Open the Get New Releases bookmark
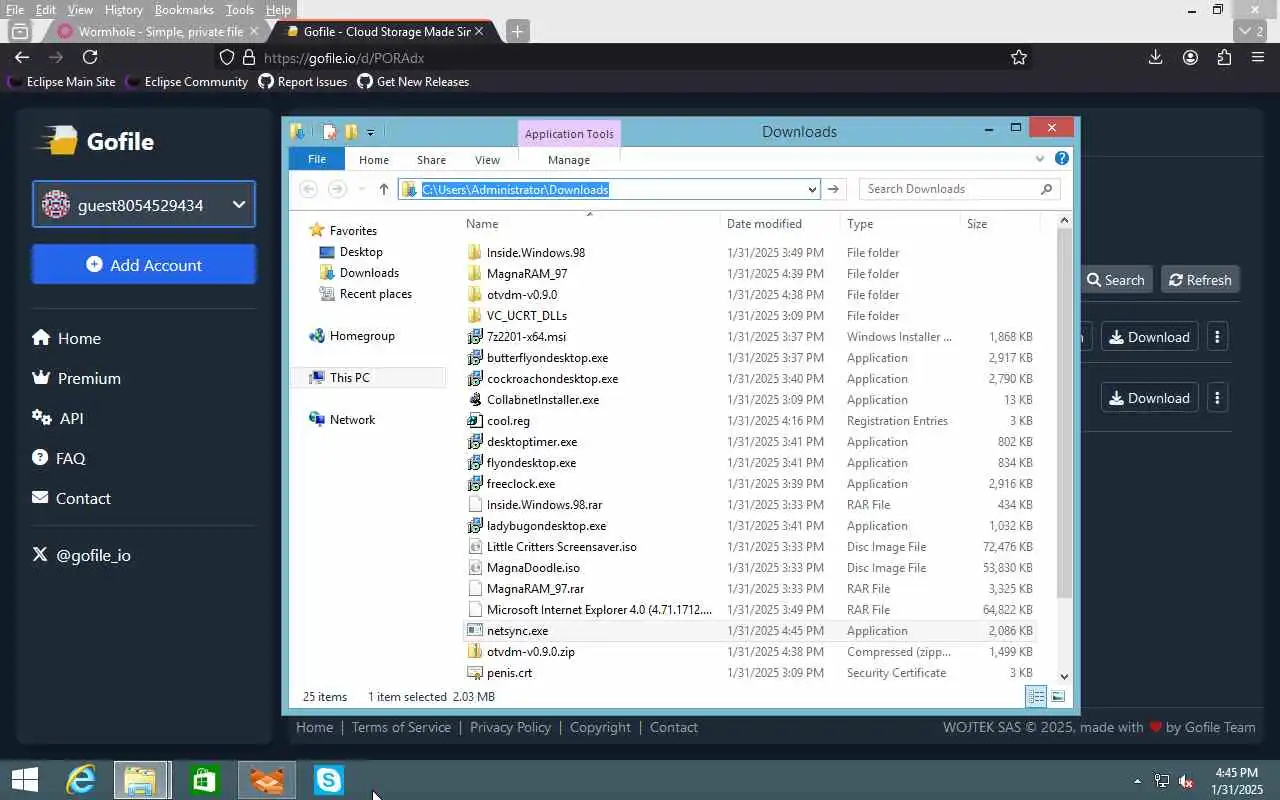Viewport: 1280px width, 800px height. pyautogui.click(x=412, y=82)
